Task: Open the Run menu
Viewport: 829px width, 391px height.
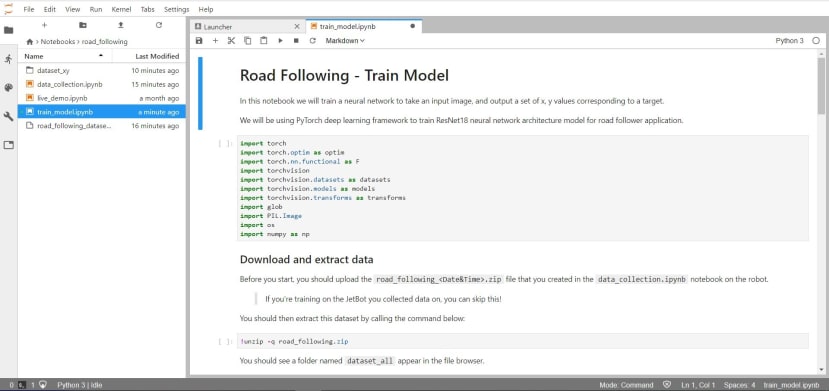Action: (x=96, y=10)
